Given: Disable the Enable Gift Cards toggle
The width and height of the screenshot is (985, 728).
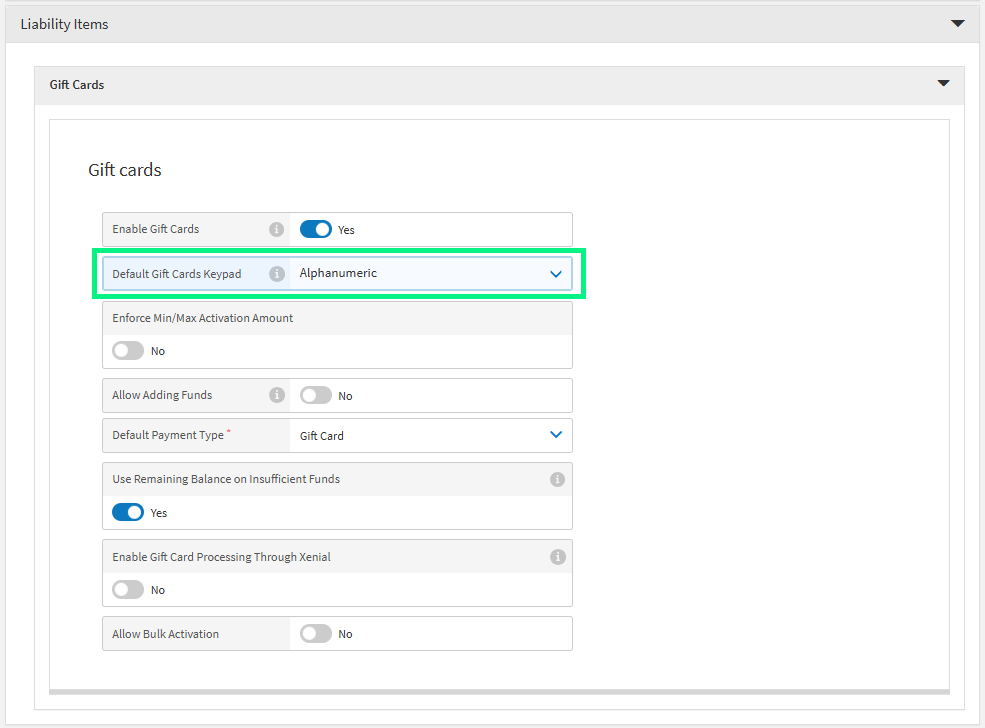Looking at the screenshot, I should pos(316,230).
